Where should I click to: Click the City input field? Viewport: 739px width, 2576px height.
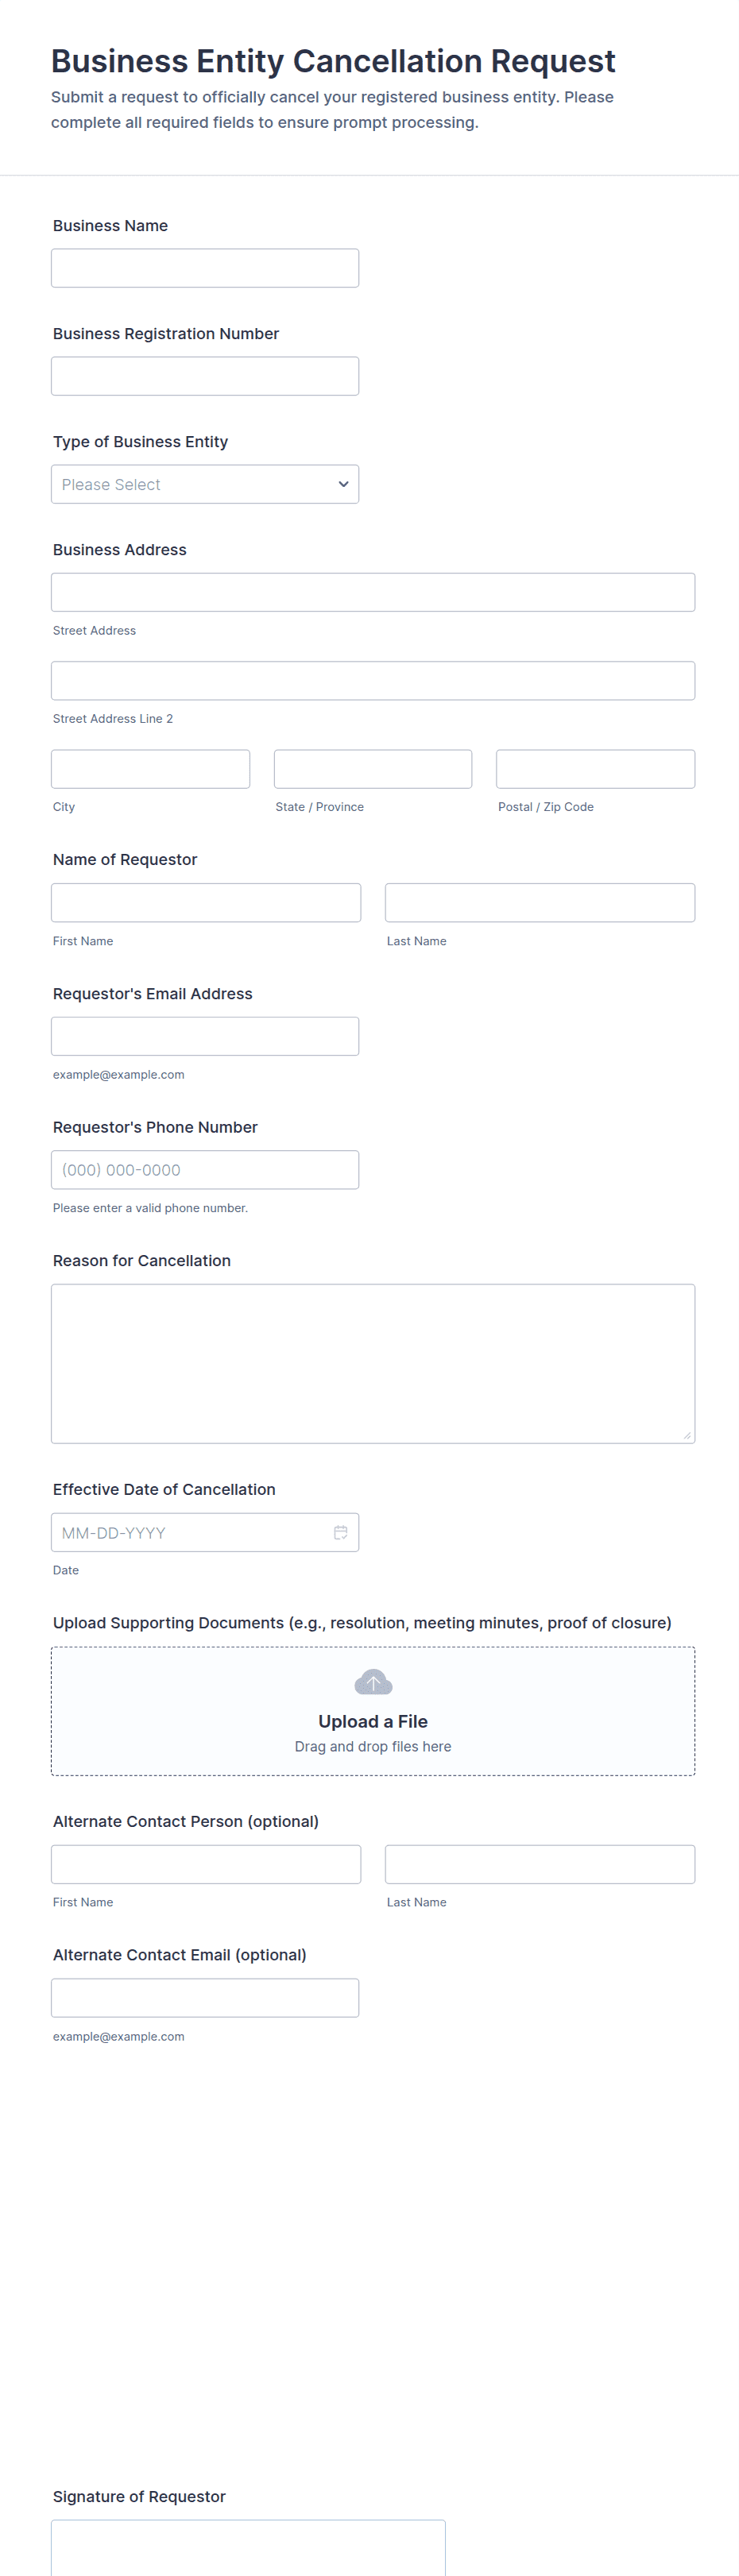150,769
